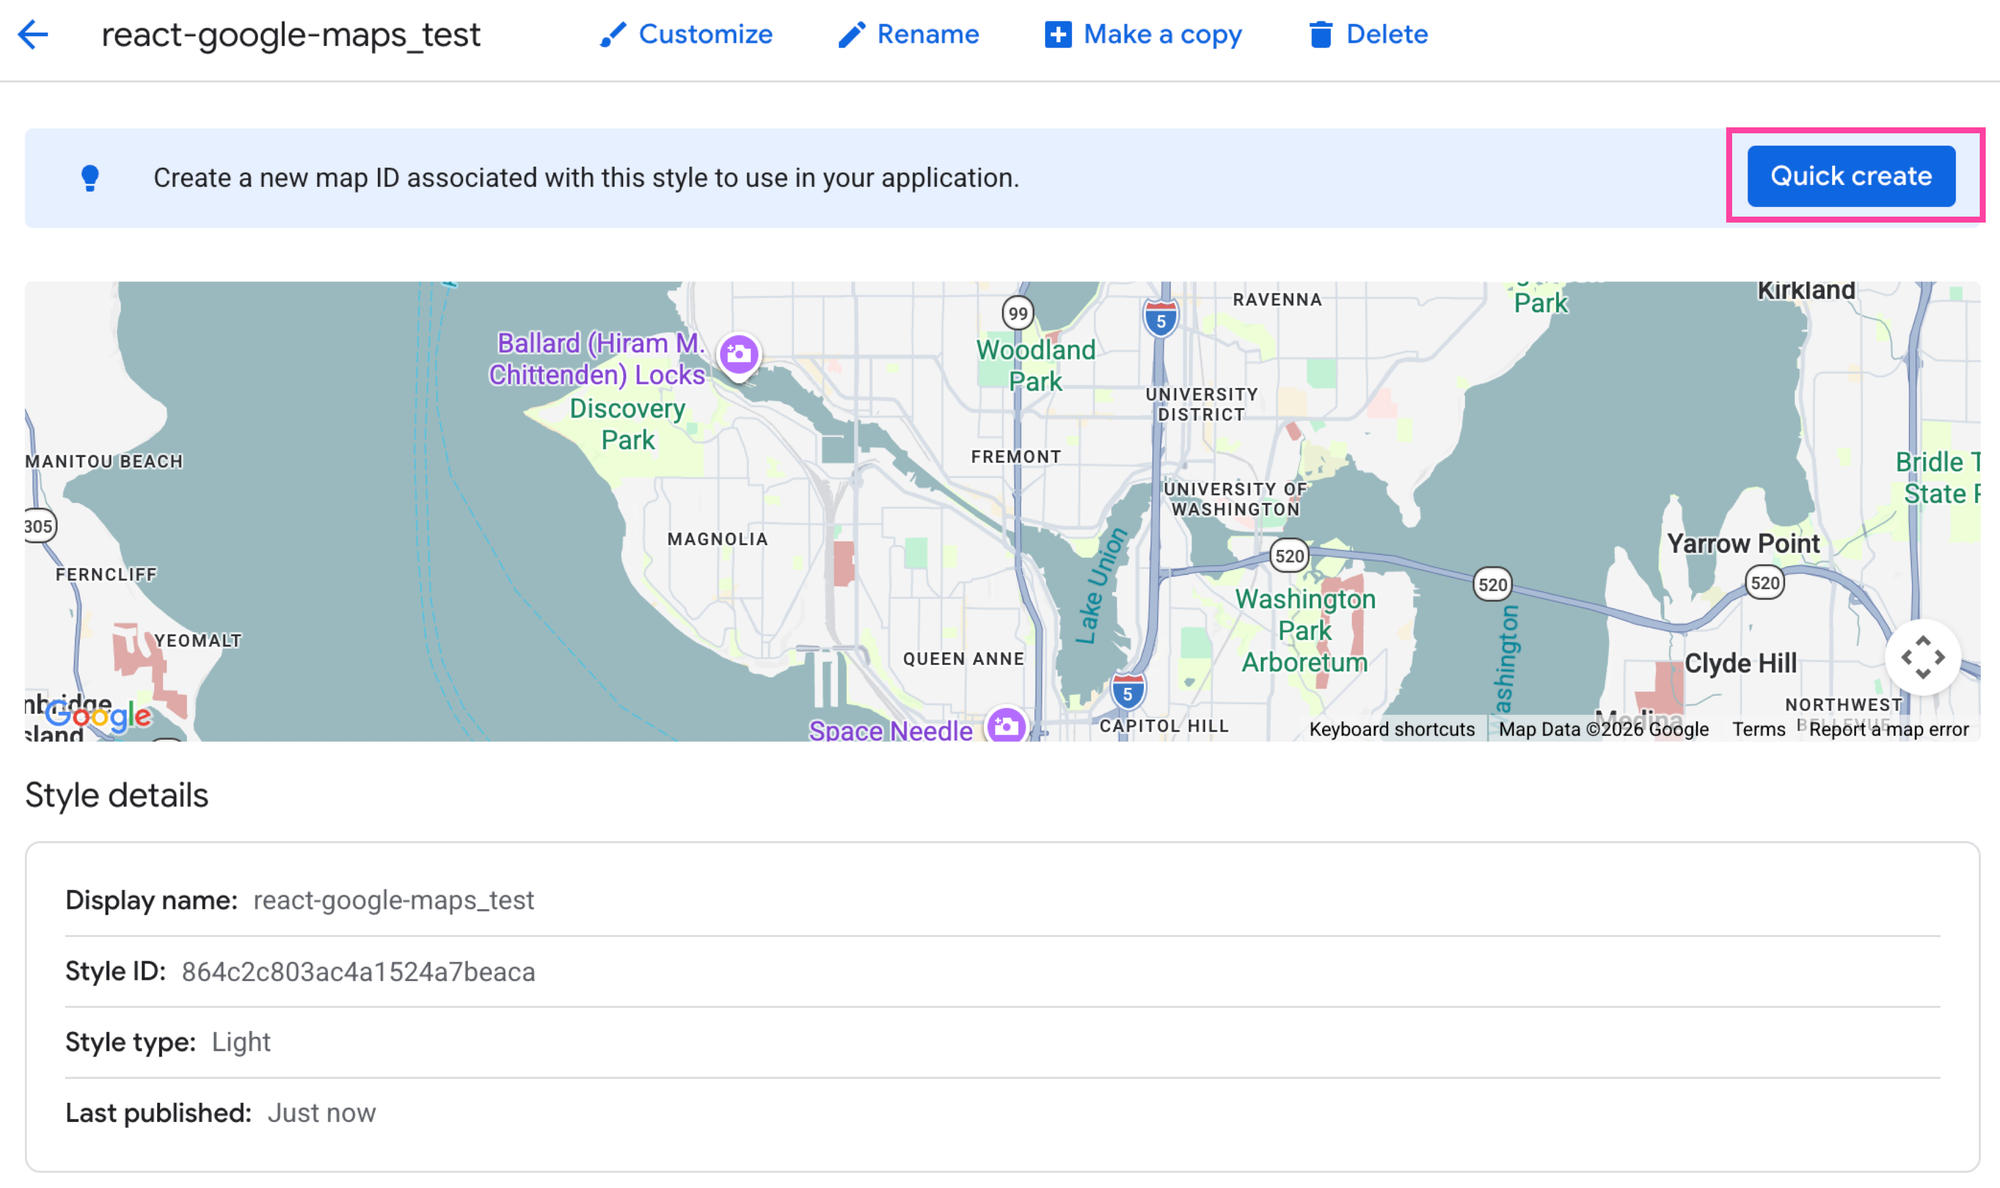Click the camera icon near Ballard Locks

tap(738, 354)
